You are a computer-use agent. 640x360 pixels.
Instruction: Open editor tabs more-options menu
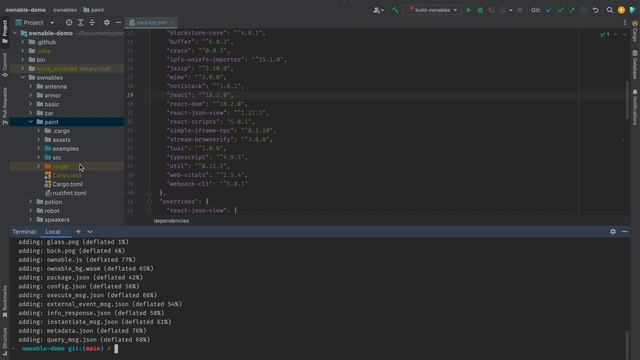tap(625, 22)
